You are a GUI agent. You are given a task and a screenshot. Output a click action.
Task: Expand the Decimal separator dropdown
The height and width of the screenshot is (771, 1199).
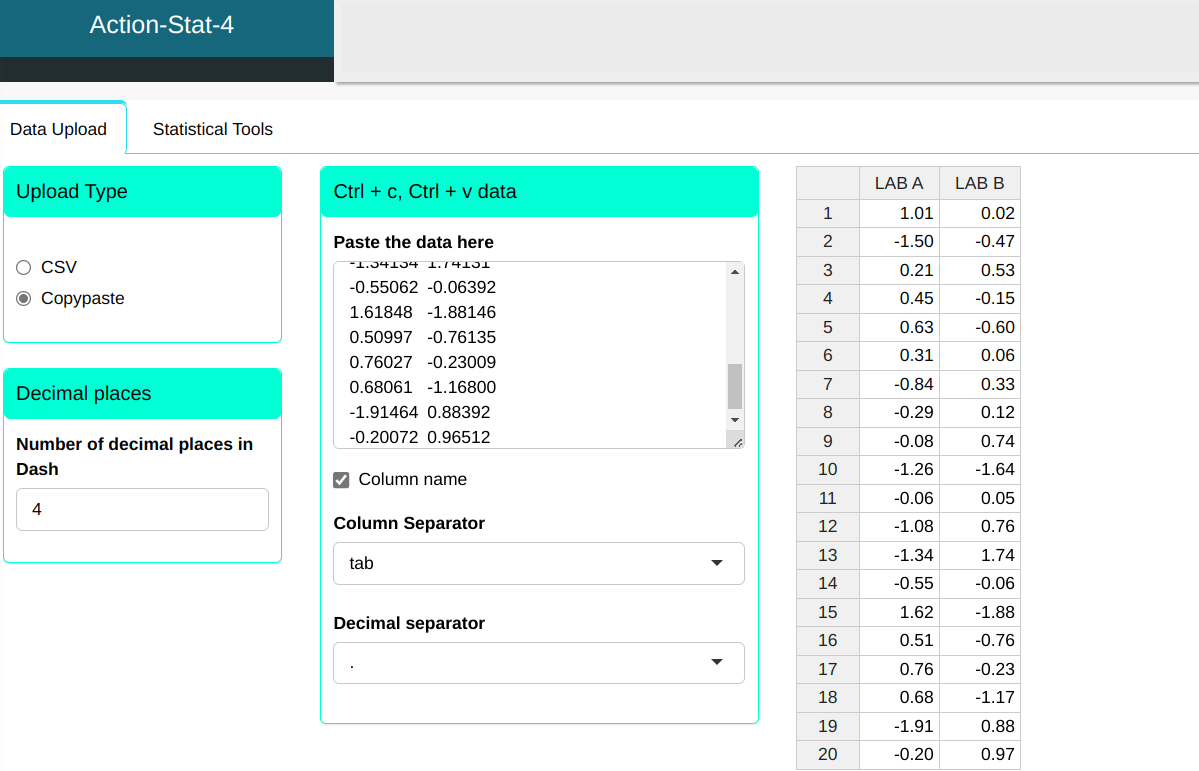[538, 663]
